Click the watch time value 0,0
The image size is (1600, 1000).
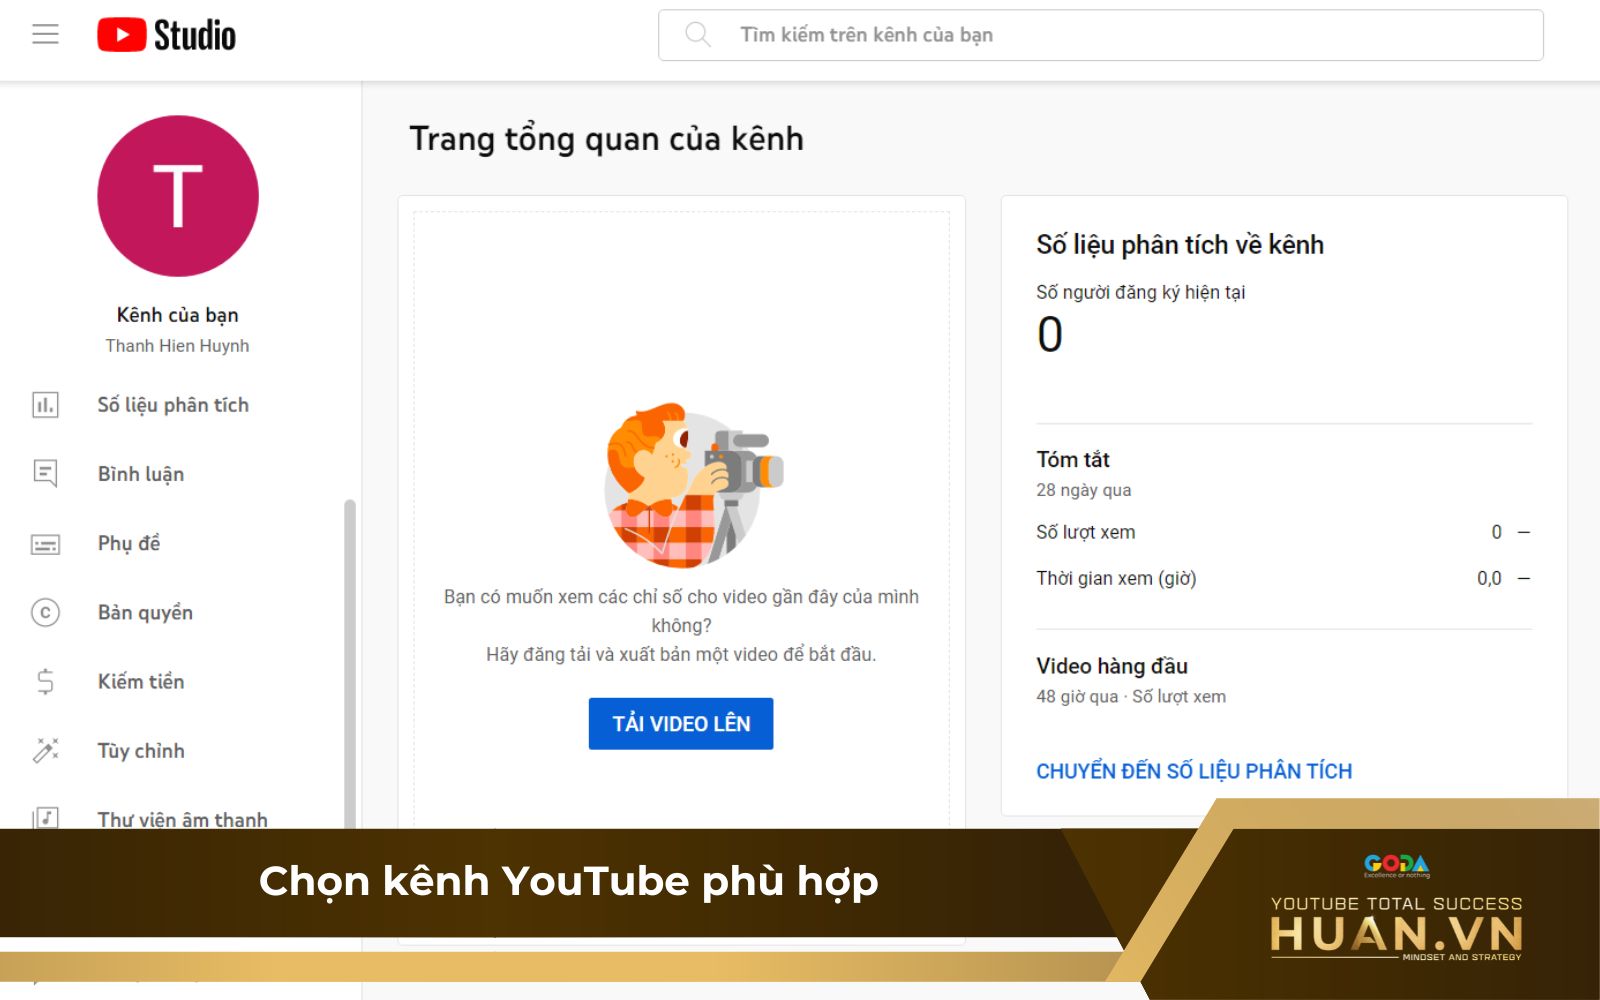pyautogui.click(x=1489, y=578)
